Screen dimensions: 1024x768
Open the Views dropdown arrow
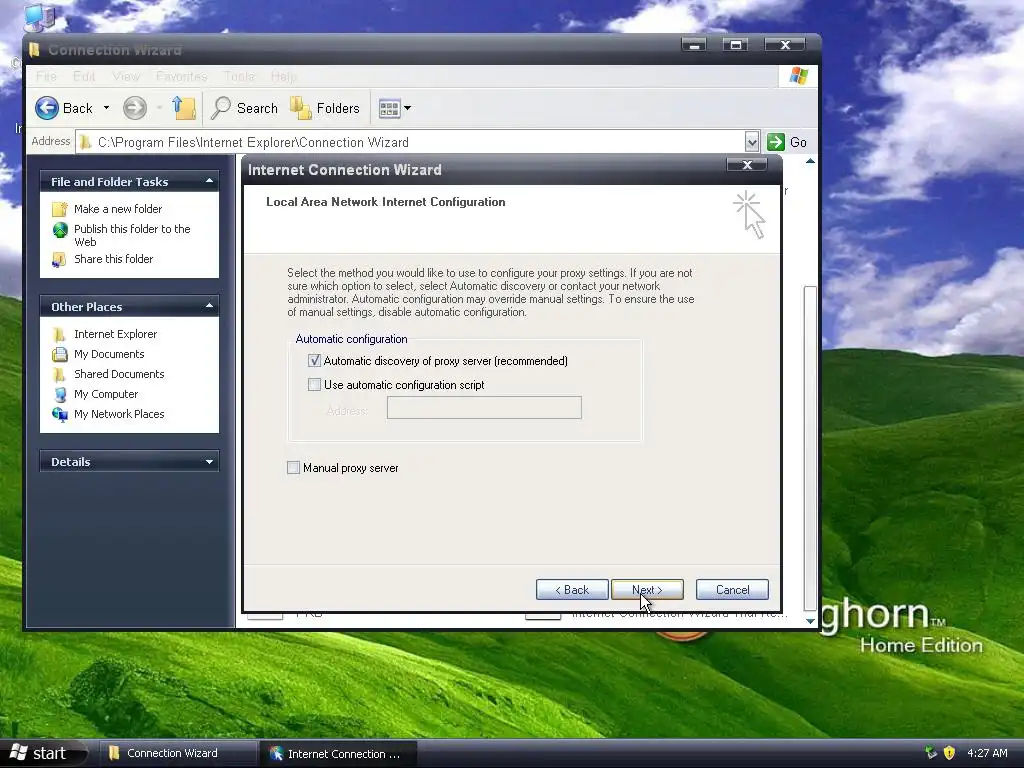click(x=408, y=108)
